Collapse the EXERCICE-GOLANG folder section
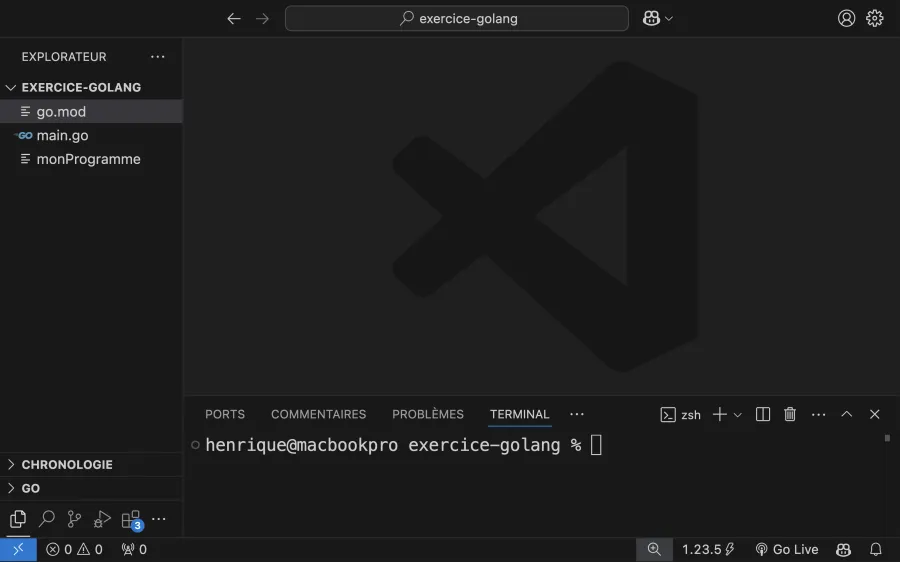This screenshot has height=562, width=900. point(91,87)
